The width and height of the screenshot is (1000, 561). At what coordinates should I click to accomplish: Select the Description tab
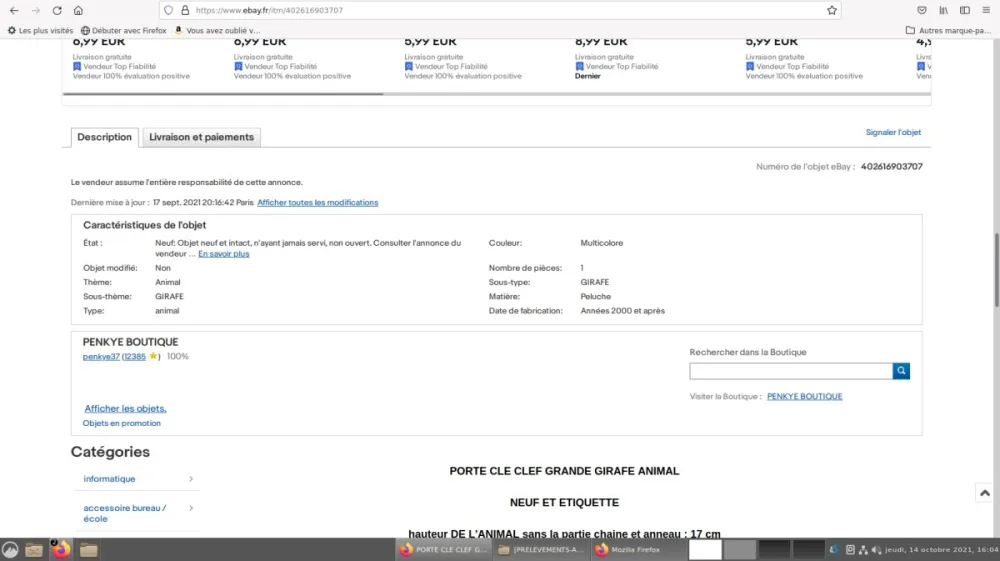105,137
